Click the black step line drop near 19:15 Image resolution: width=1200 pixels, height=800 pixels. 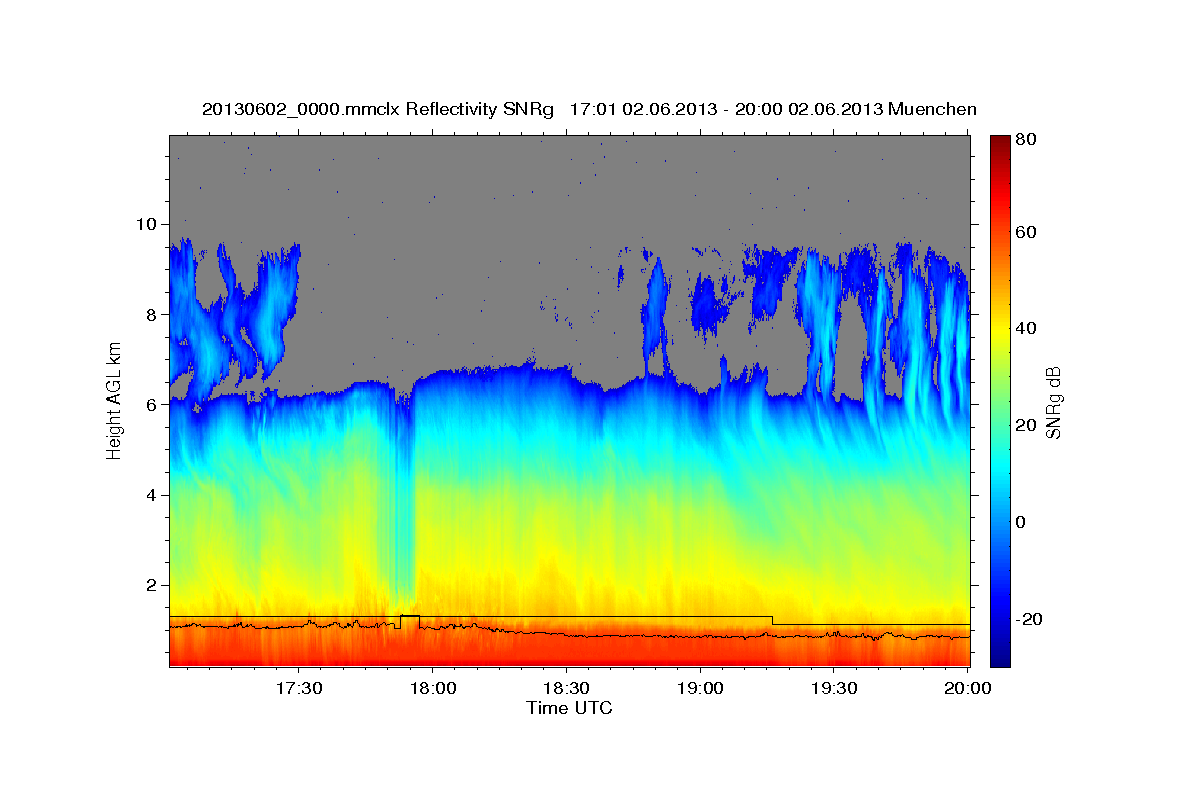pyautogui.click(x=772, y=620)
